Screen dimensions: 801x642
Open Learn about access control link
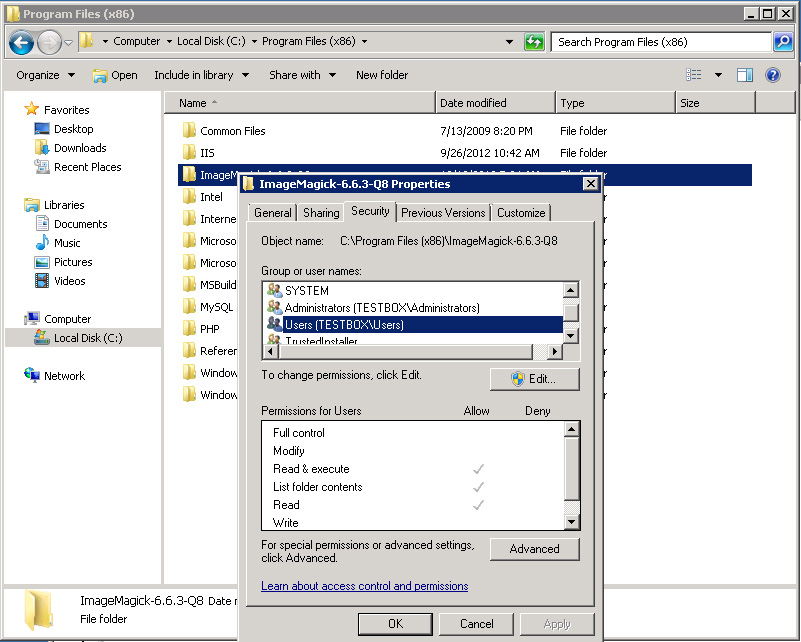[364, 586]
